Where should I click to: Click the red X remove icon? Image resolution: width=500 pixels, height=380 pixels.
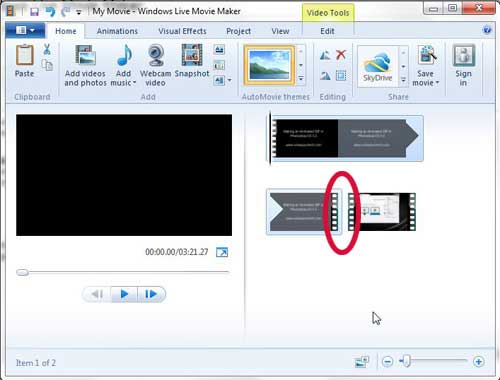[341, 55]
